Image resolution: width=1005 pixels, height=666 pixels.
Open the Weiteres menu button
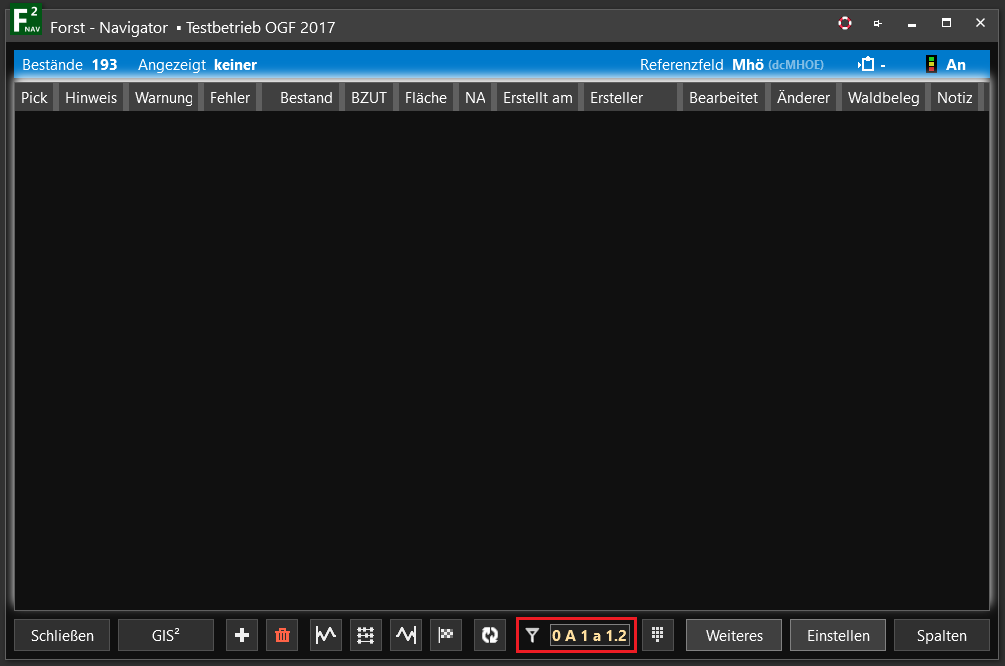click(734, 635)
